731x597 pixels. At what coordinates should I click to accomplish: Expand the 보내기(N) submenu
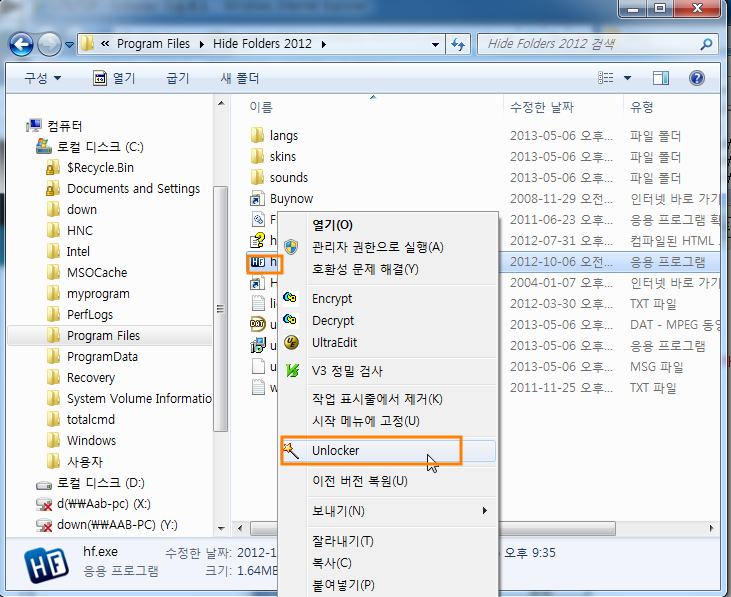[388, 511]
